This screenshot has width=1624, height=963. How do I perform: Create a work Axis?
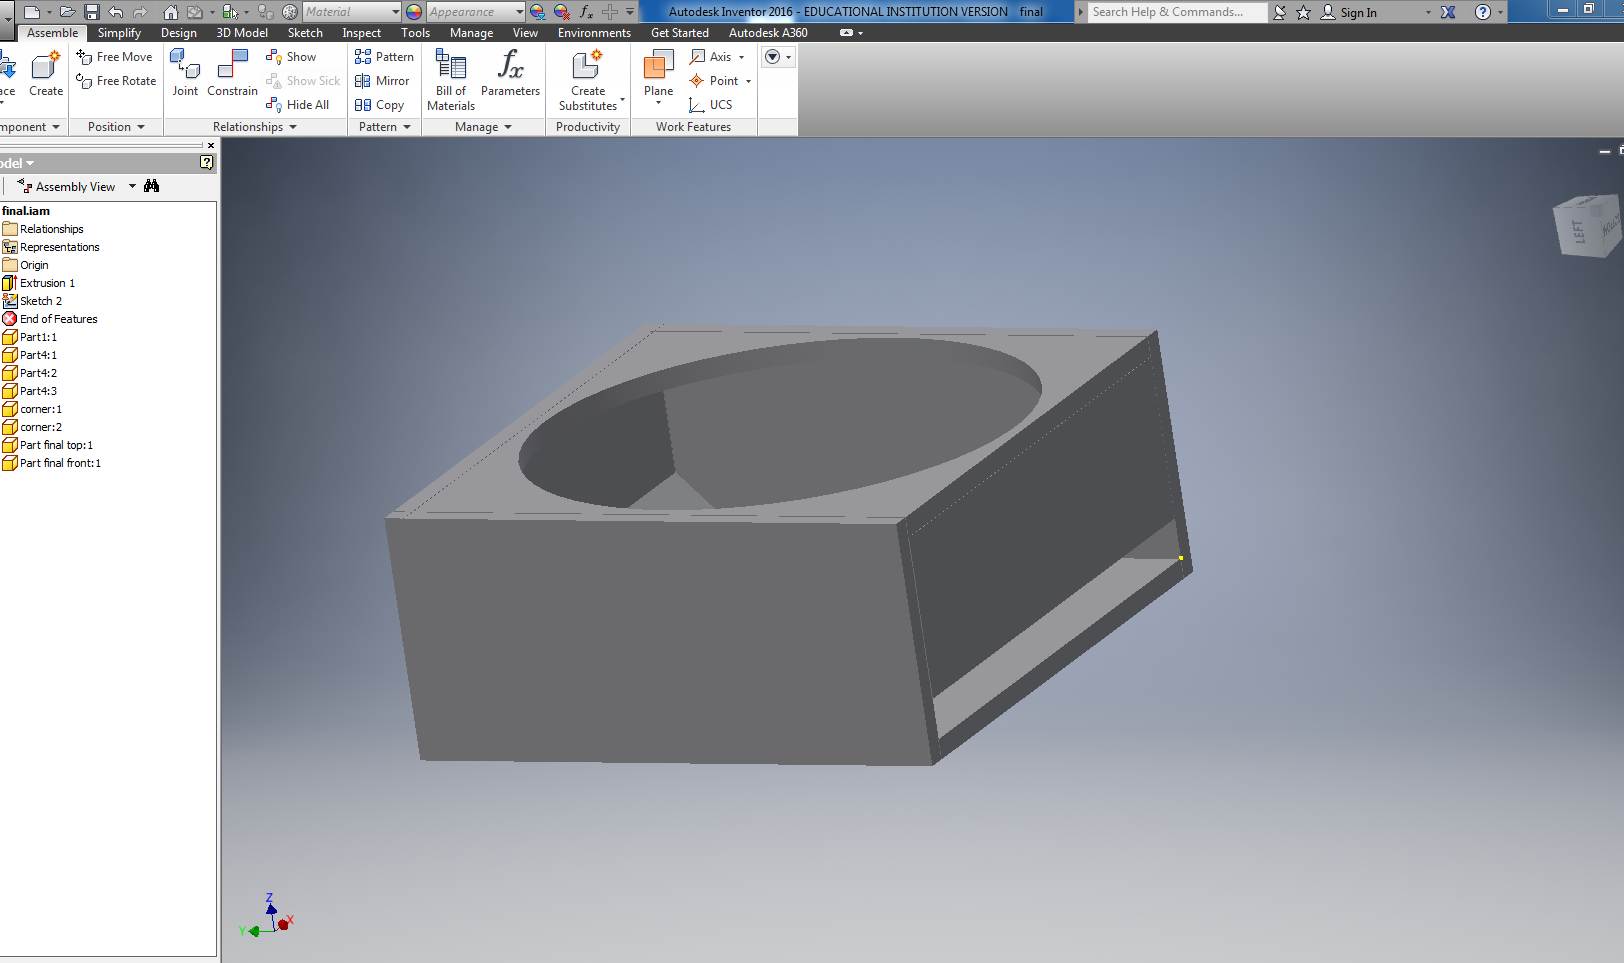(712, 57)
